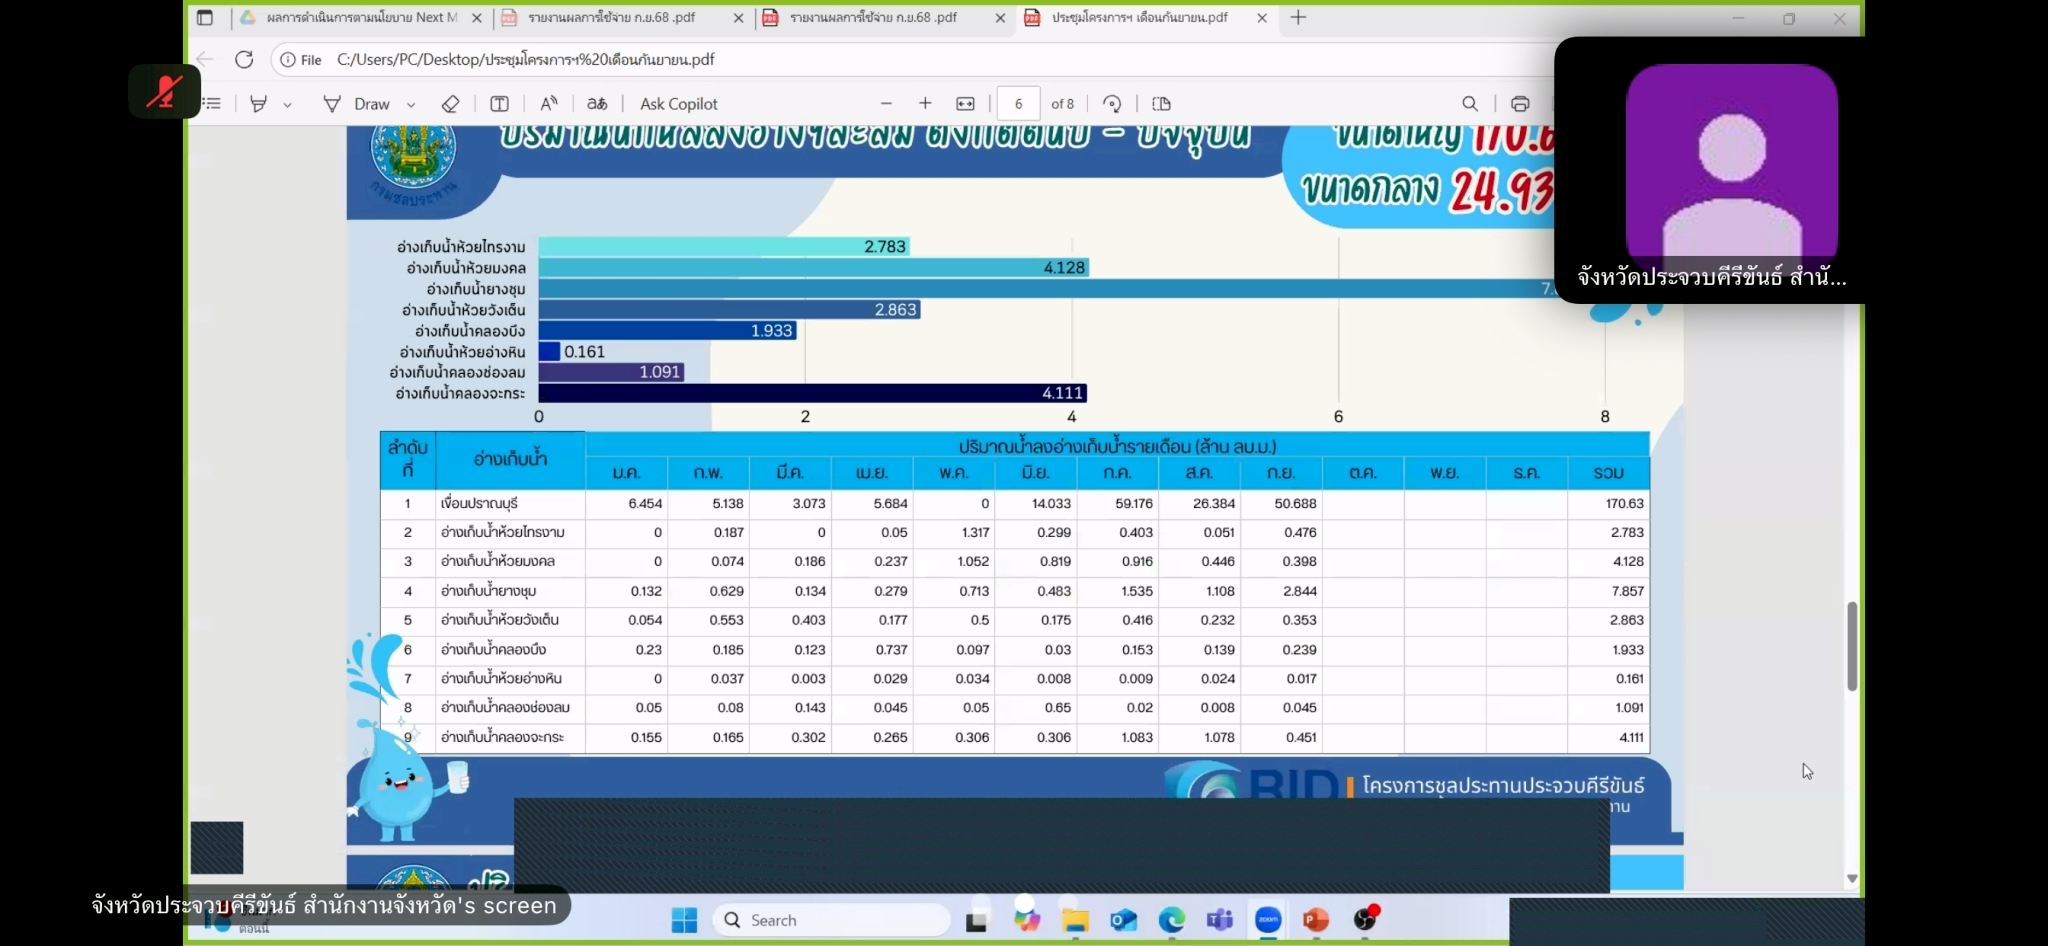Toggle Fit to width view

click(x=965, y=104)
